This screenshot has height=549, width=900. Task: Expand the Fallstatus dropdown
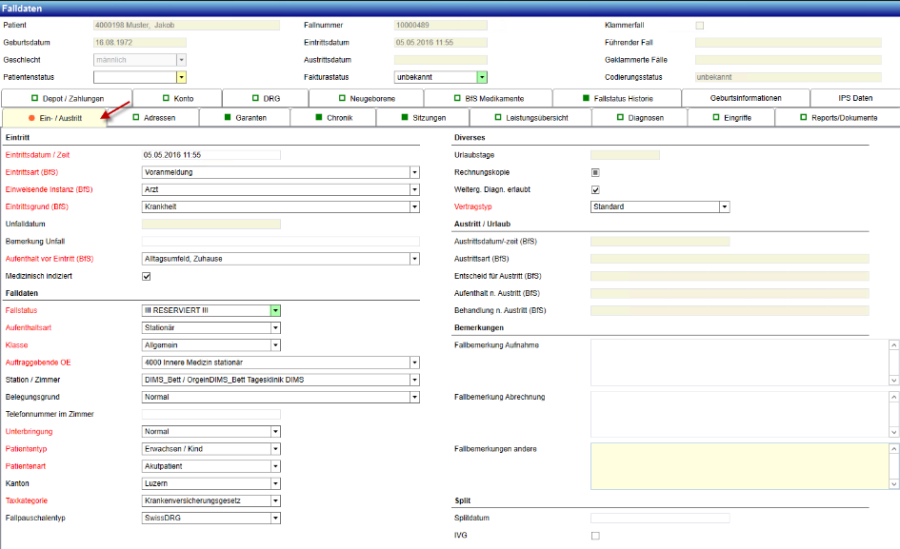275,311
